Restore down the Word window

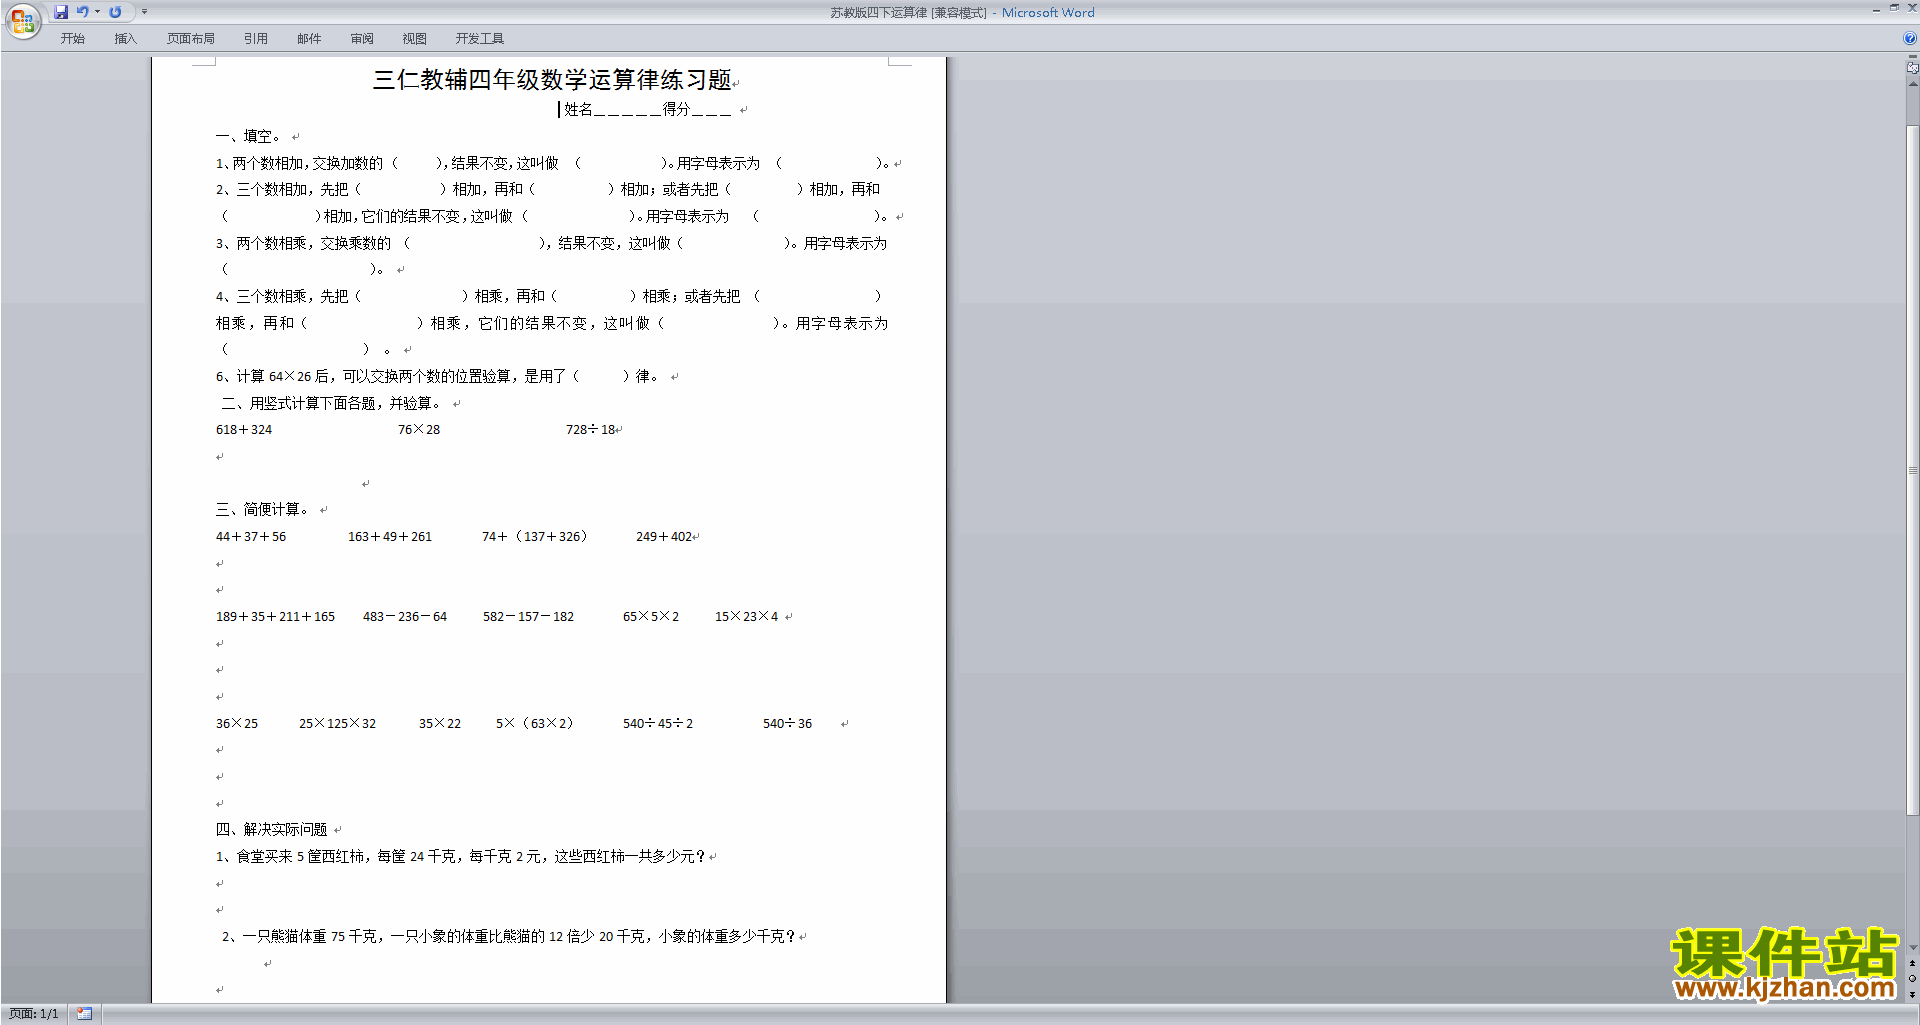1894,8
